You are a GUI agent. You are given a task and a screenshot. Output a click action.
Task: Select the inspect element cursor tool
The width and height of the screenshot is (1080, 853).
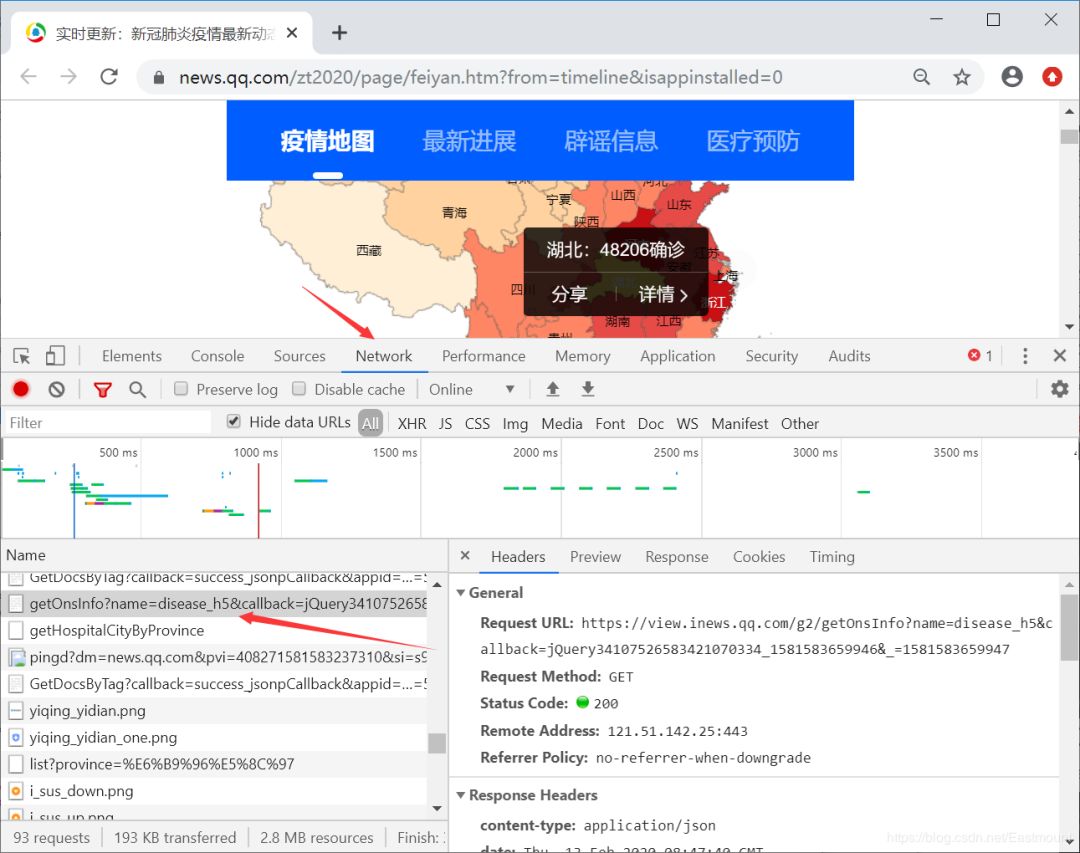click(x=18, y=355)
